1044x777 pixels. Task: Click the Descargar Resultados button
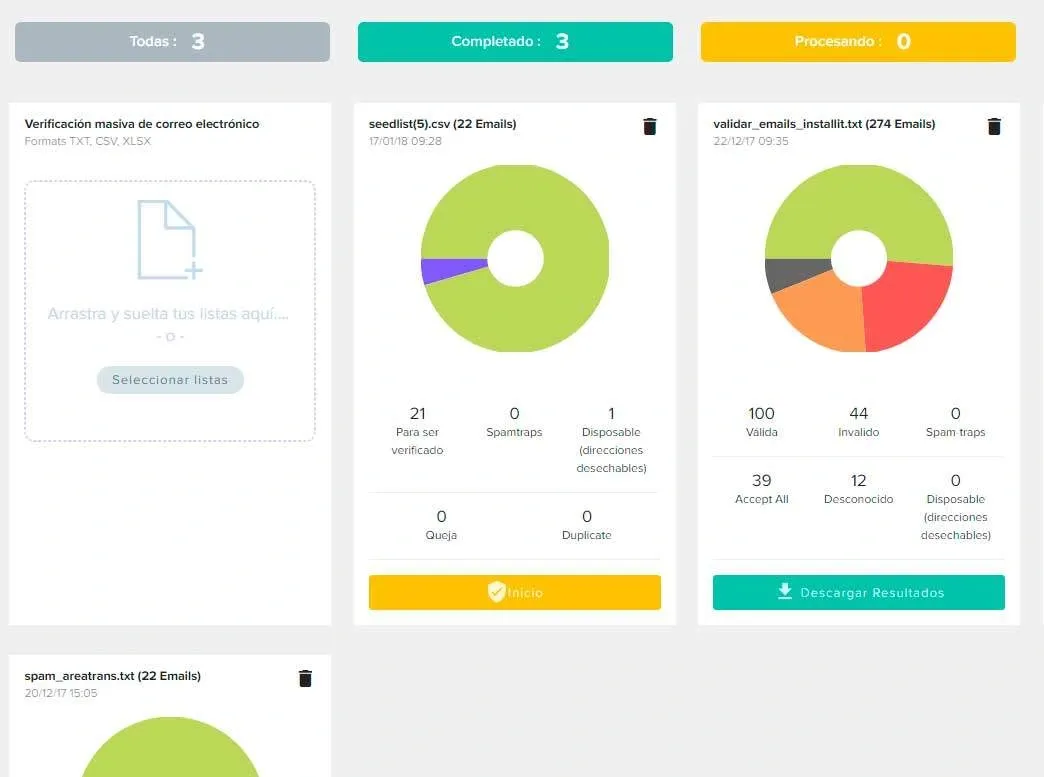[x=859, y=592]
